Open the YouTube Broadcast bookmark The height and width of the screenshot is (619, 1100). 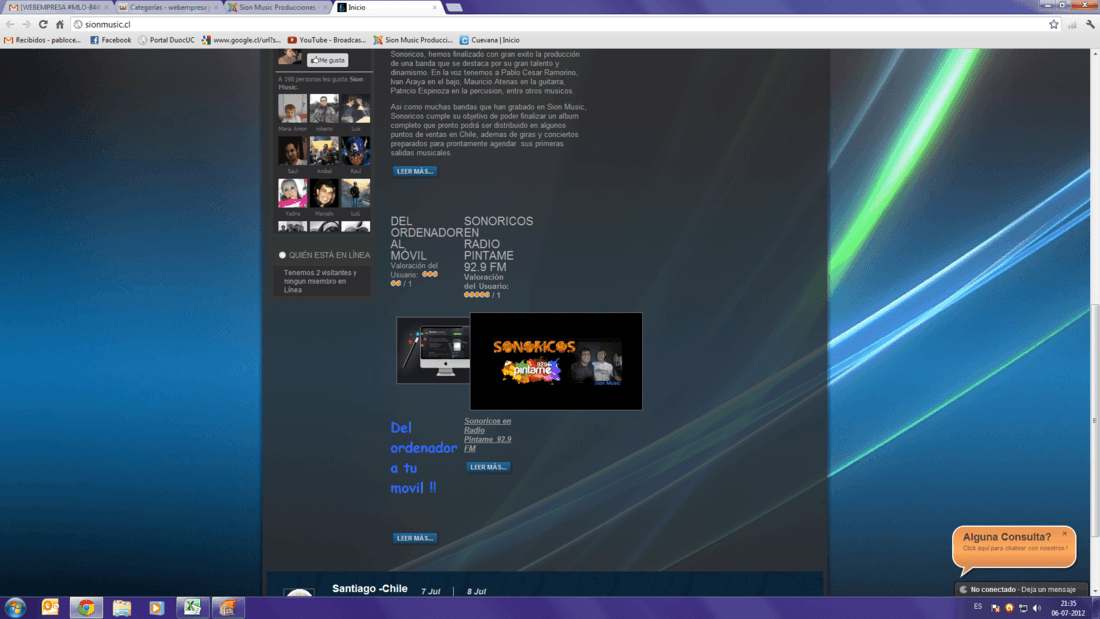pyautogui.click(x=327, y=40)
